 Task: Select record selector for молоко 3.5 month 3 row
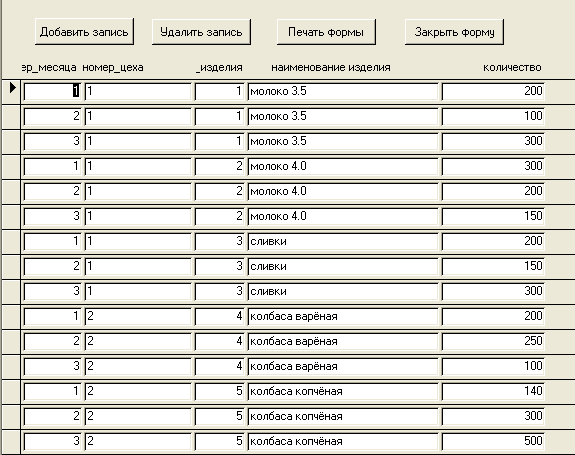click(x=11, y=142)
